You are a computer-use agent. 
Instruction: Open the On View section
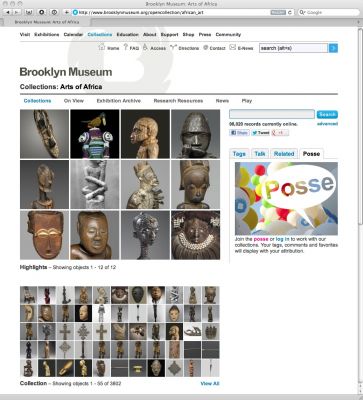74,101
